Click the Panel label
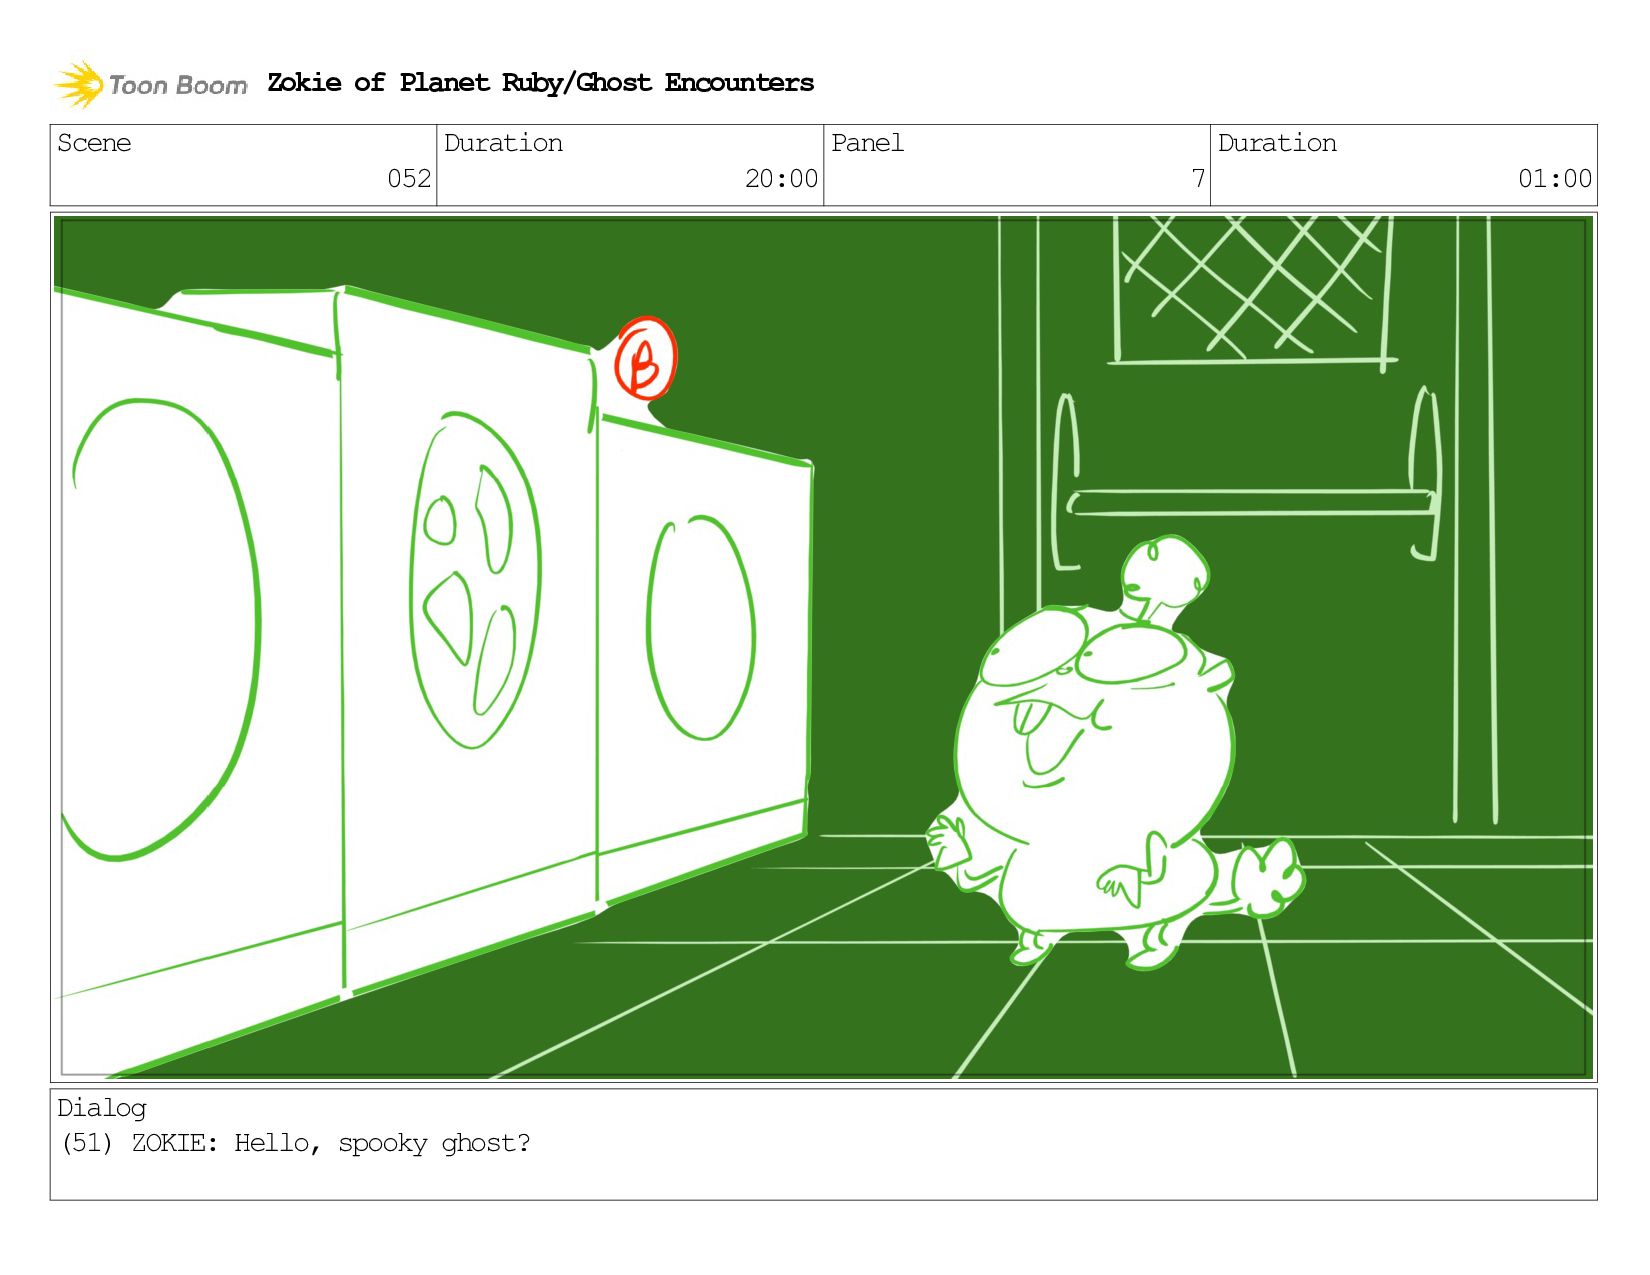Image resolution: width=1650 pixels, height=1275 pixels. point(867,143)
